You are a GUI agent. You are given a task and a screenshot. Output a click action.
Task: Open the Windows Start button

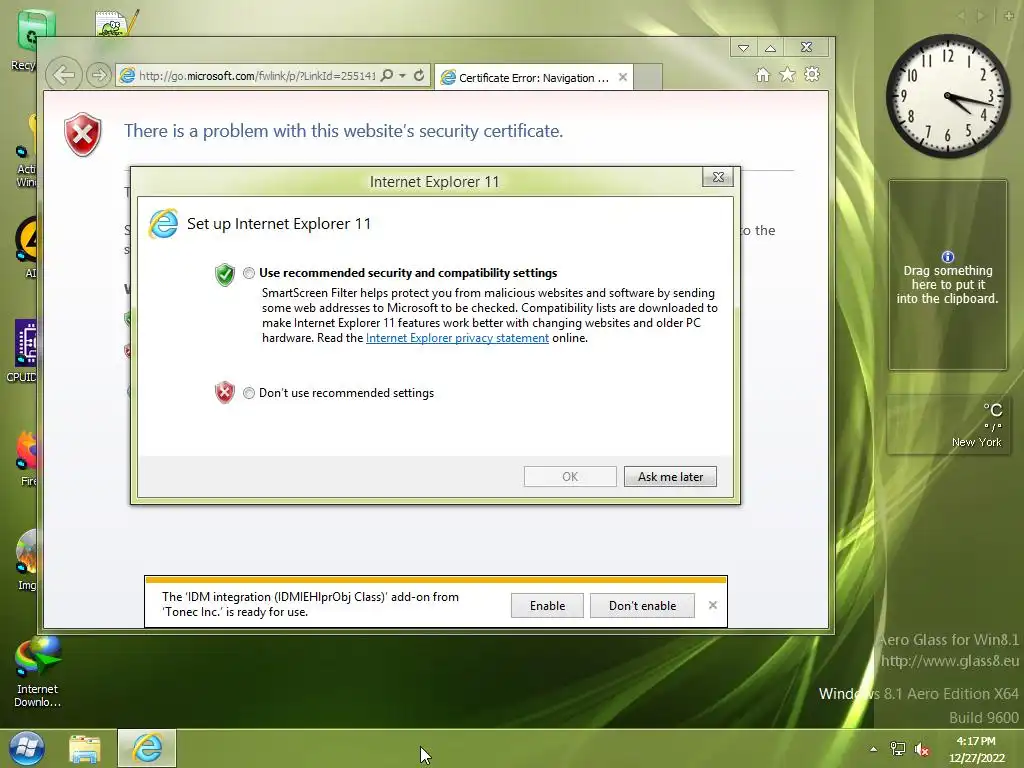point(27,748)
